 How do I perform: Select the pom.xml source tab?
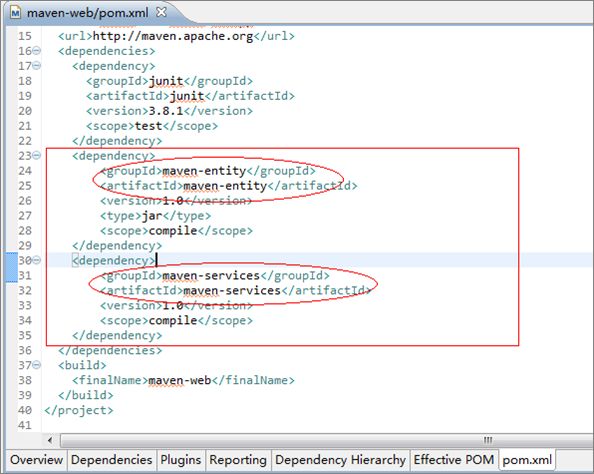pos(527,460)
